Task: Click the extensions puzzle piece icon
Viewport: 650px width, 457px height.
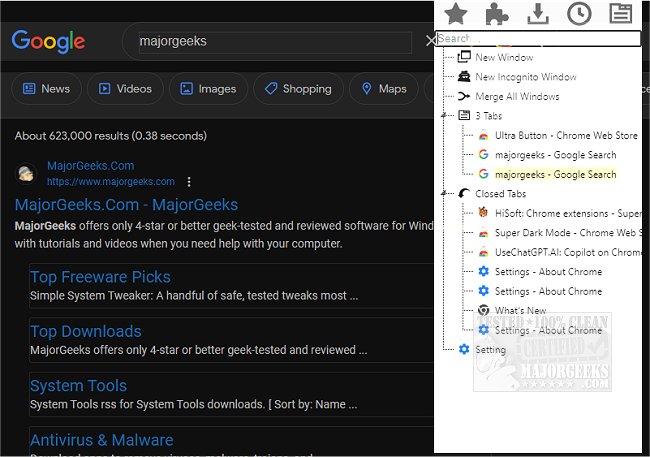Action: [497, 14]
